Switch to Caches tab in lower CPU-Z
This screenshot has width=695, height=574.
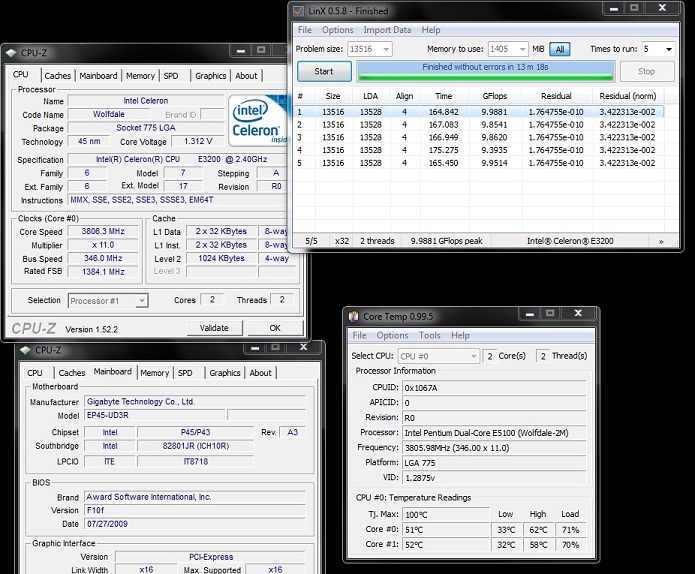click(72, 373)
